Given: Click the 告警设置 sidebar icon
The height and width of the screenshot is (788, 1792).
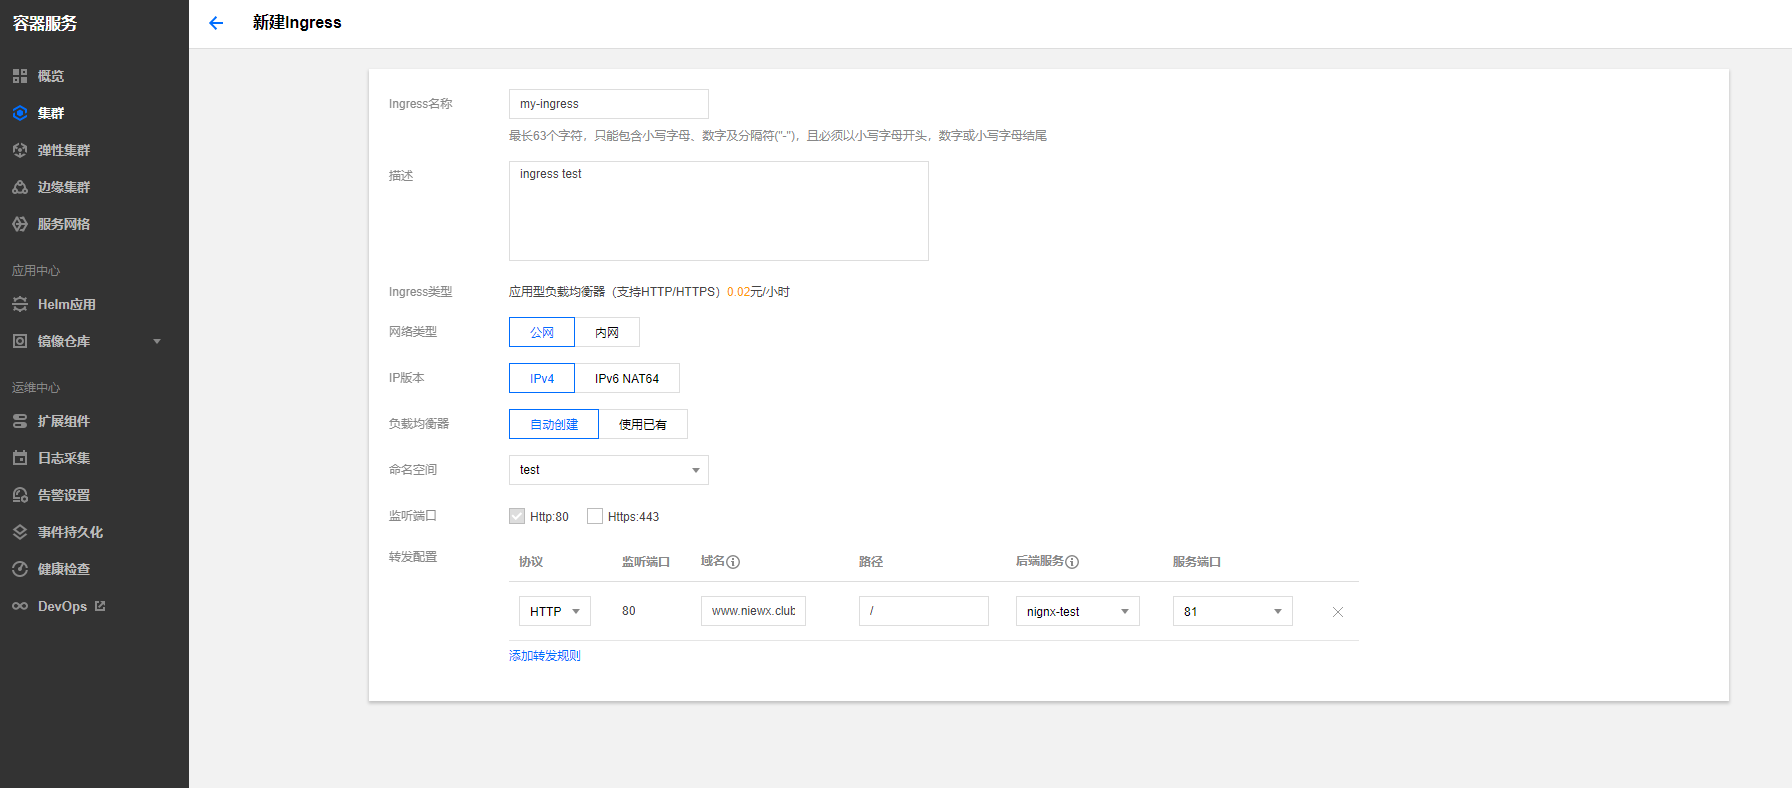Looking at the screenshot, I should [20, 495].
